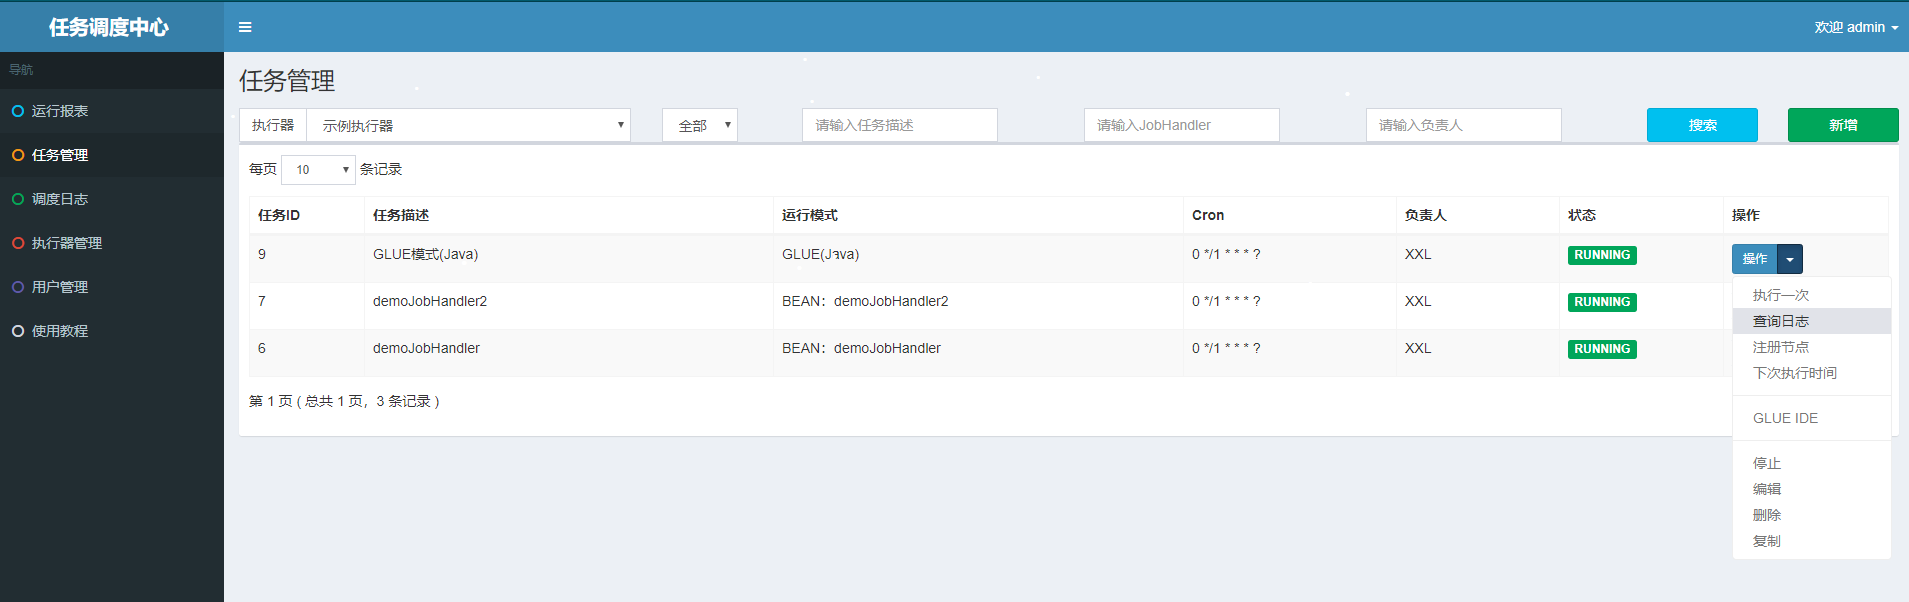
Task: Choose 注册节点 from the action menu
Action: coord(1811,347)
